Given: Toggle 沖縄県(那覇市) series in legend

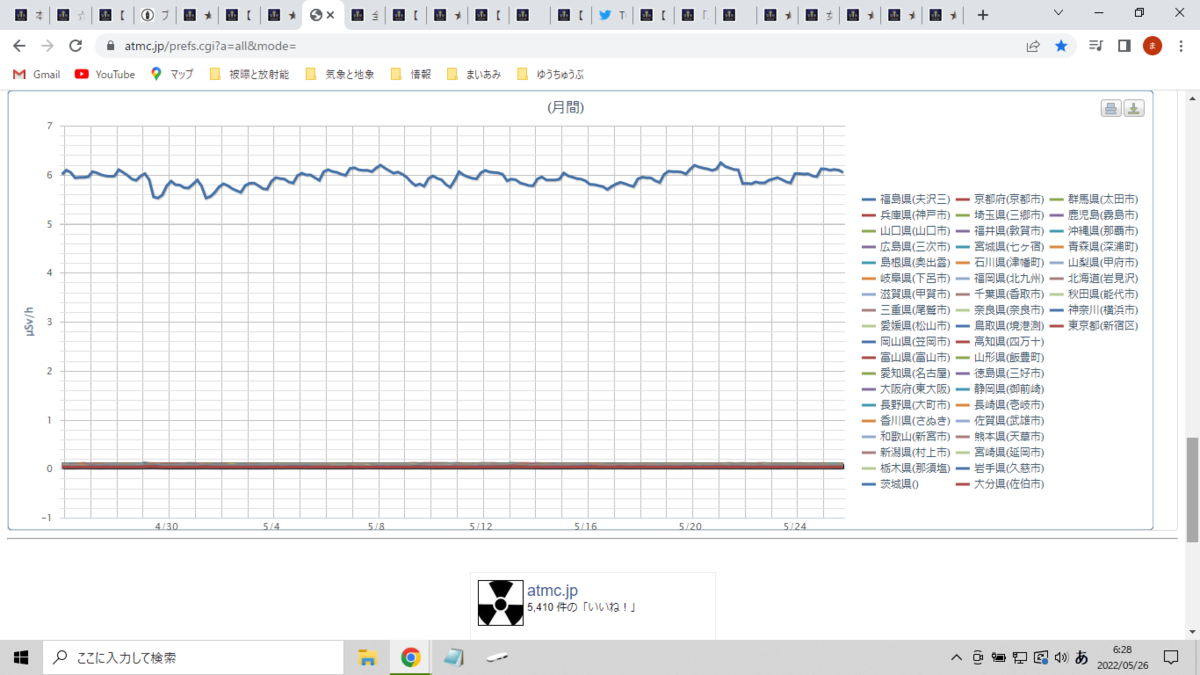Looking at the screenshot, I should 1093,231.
